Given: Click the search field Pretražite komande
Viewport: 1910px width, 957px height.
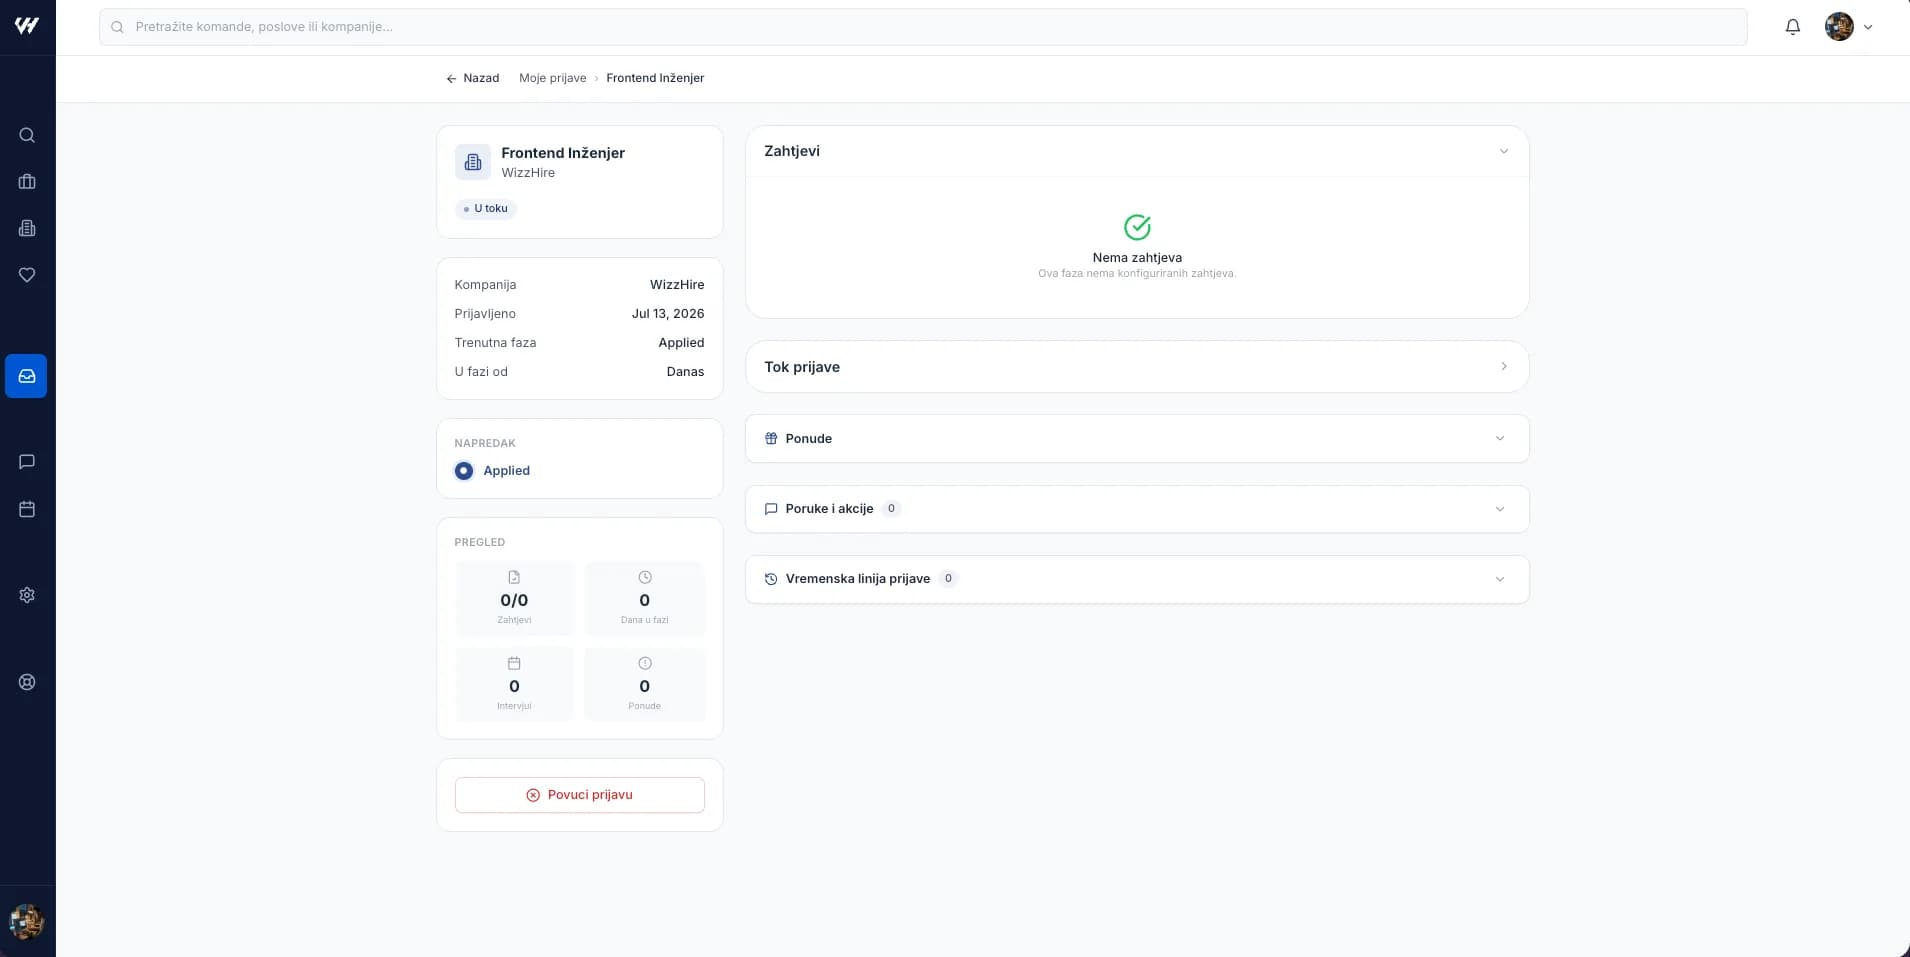Looking at the screenshot, I should coord(923,27).
